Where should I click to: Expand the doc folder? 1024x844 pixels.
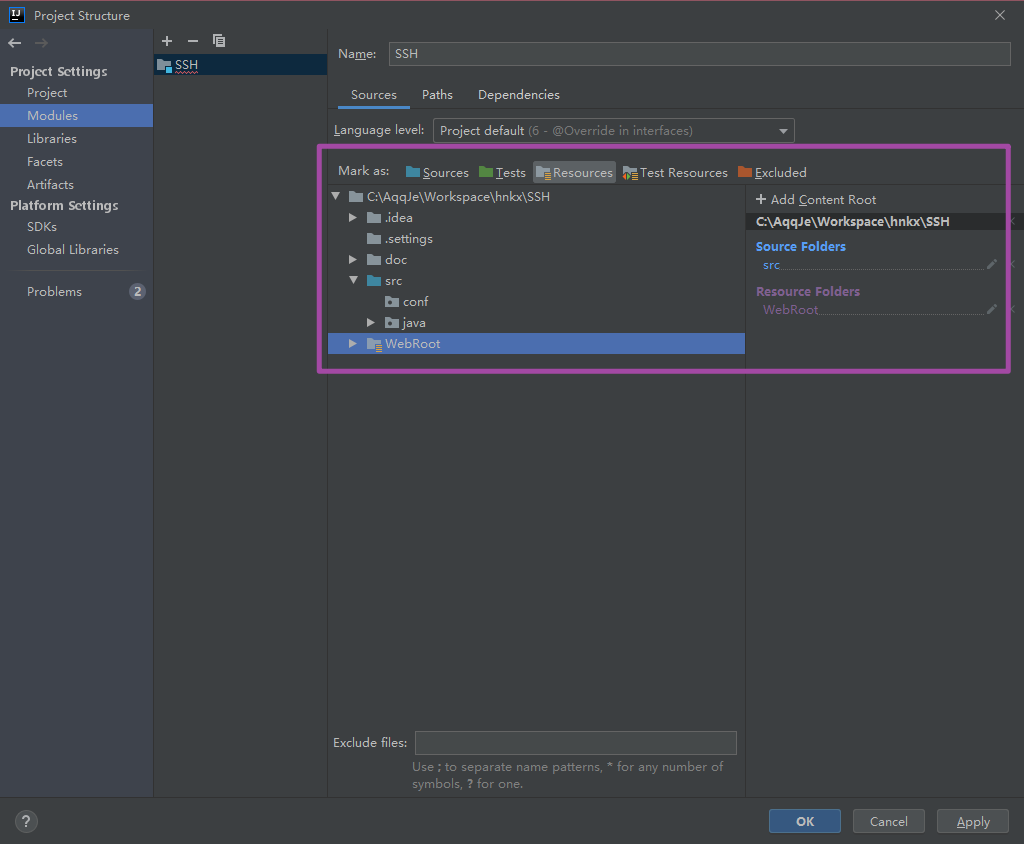[353, 259]
